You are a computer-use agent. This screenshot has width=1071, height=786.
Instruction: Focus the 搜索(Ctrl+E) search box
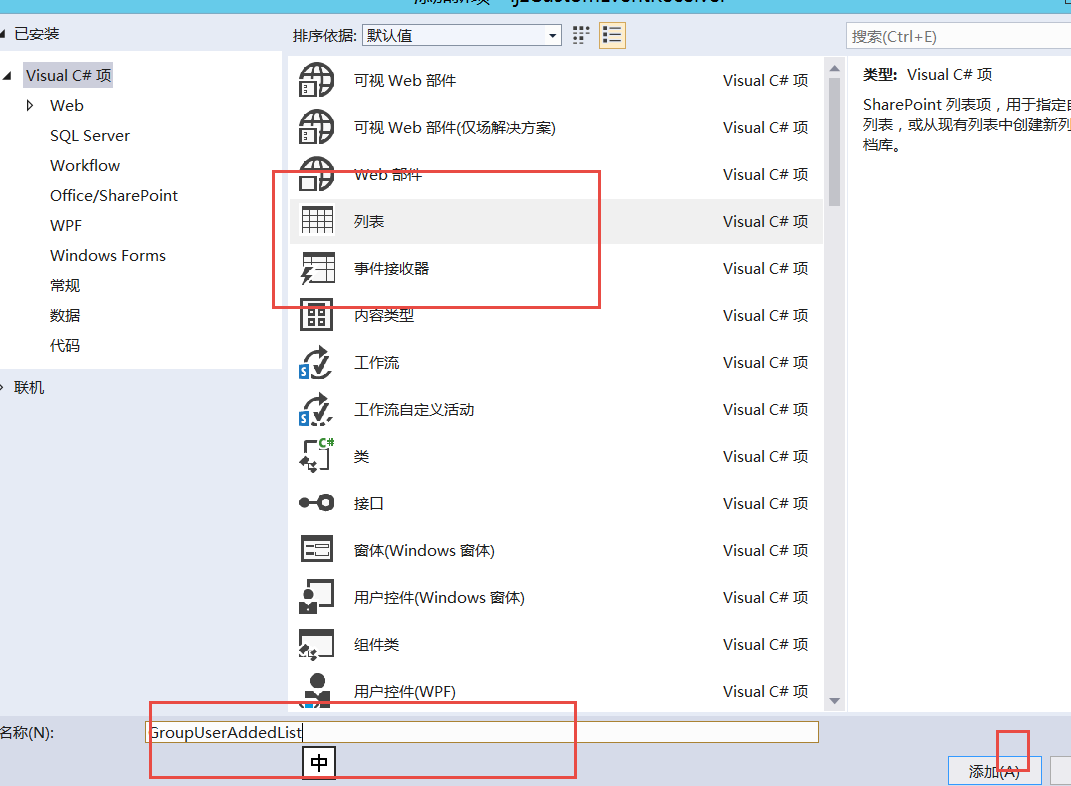pos(958,36)
